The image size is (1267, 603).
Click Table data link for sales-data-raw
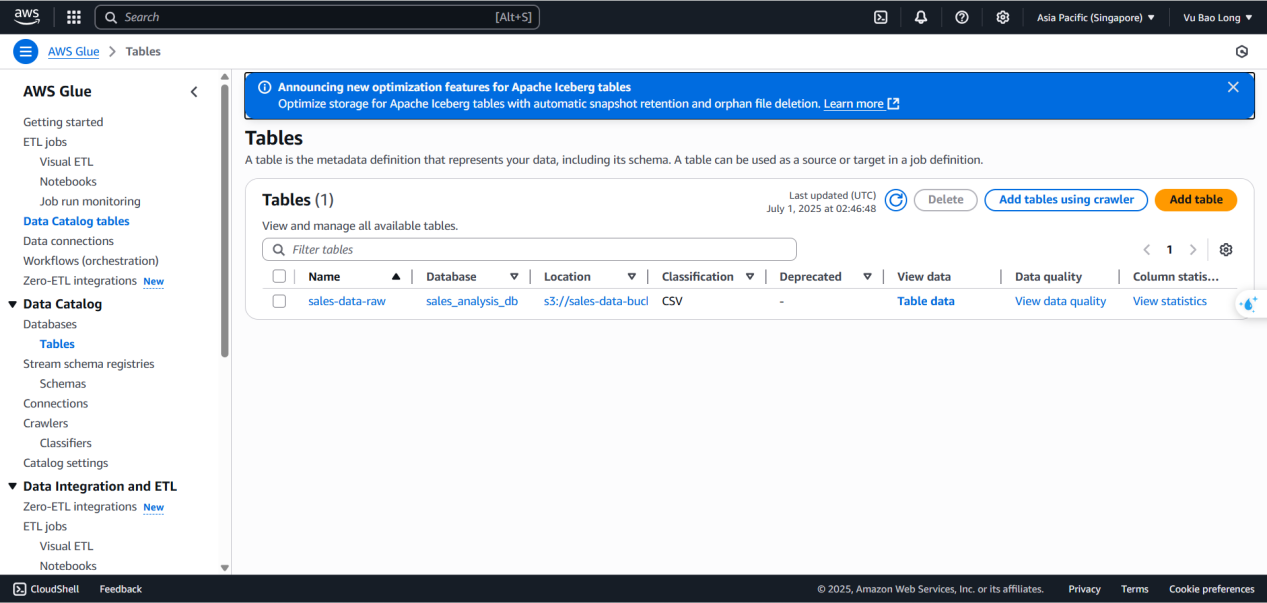pyautogui.click(x=926, y=301)
